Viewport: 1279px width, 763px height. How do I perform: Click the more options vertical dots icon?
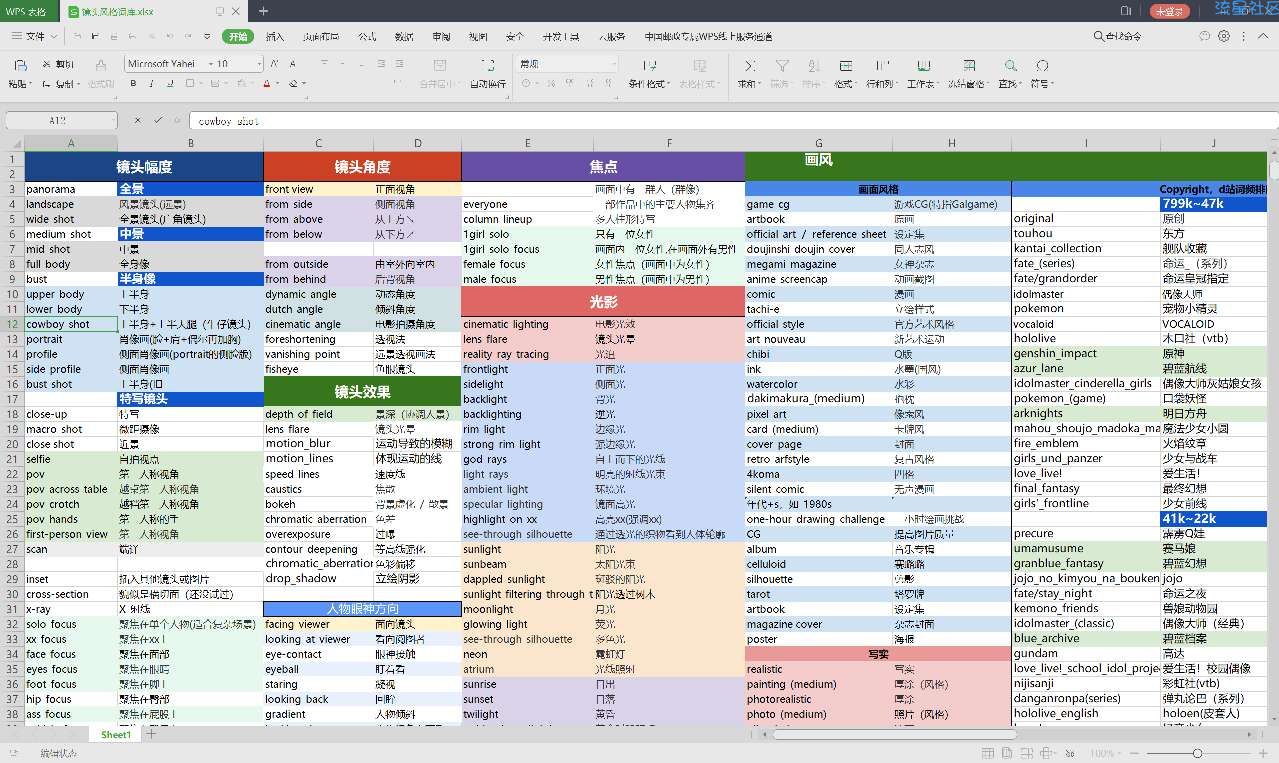tap(1243, 36)
